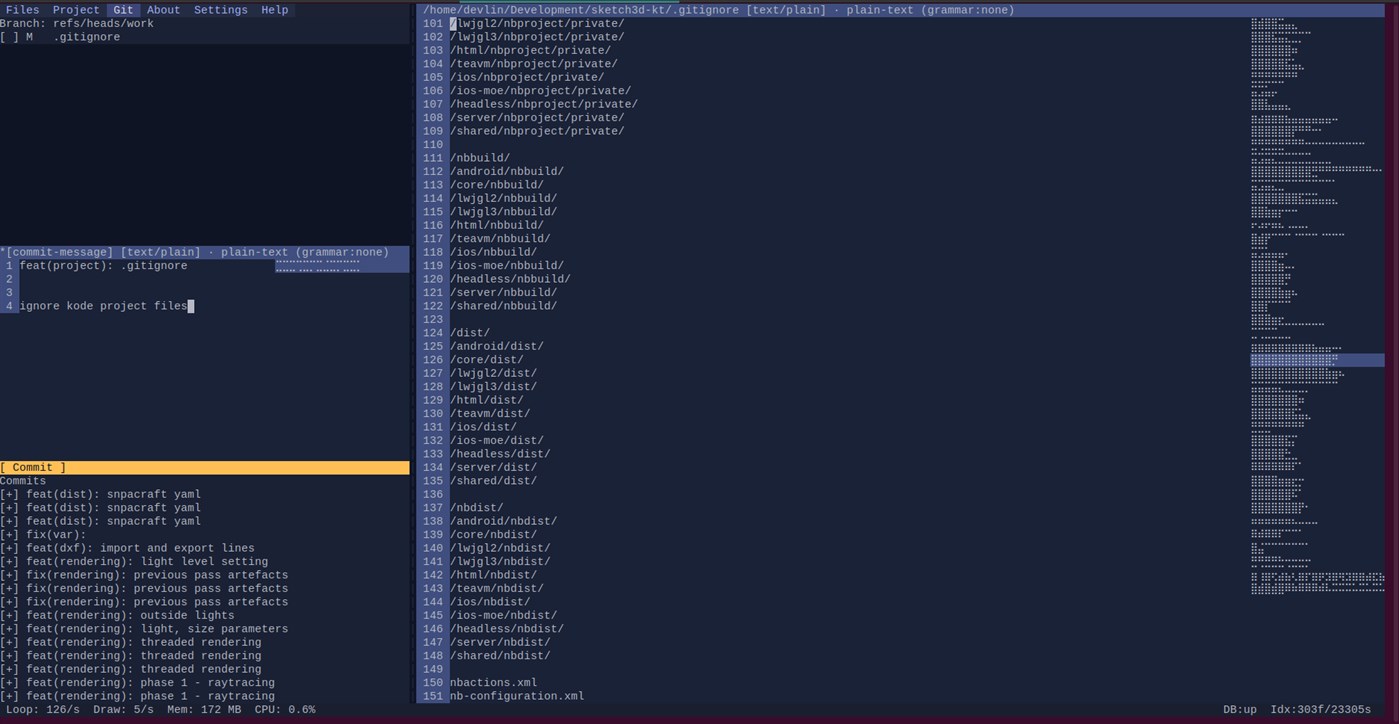Click the line "nbactions.xml"

tap(494, 683)
